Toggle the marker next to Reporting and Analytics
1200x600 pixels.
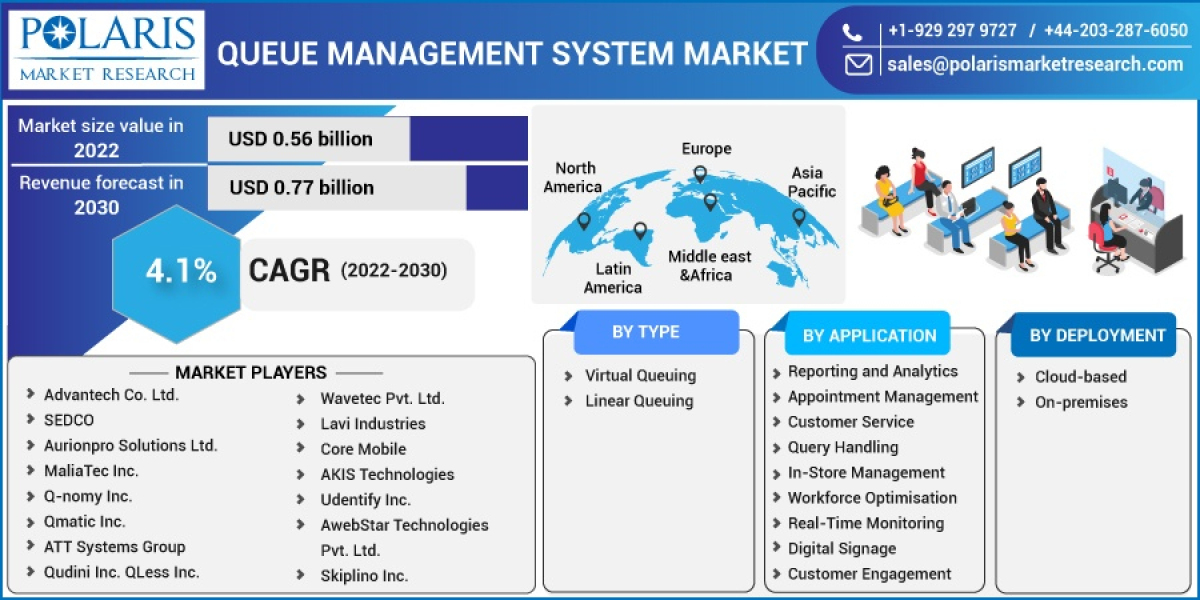click(x=775, y=371)
